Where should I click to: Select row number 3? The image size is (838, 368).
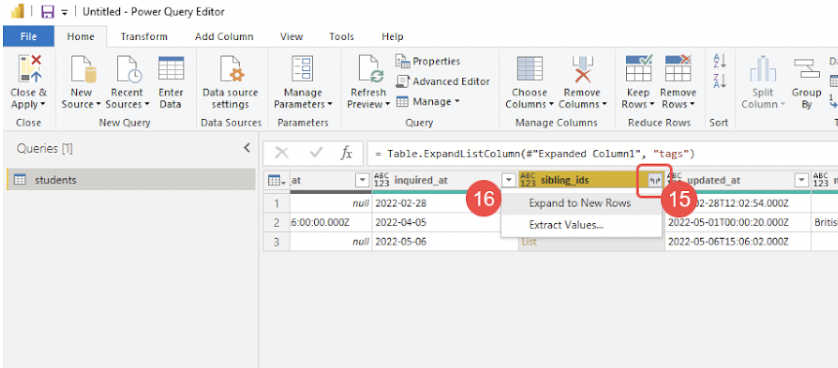pyautogui.click(x=276, y=242)
